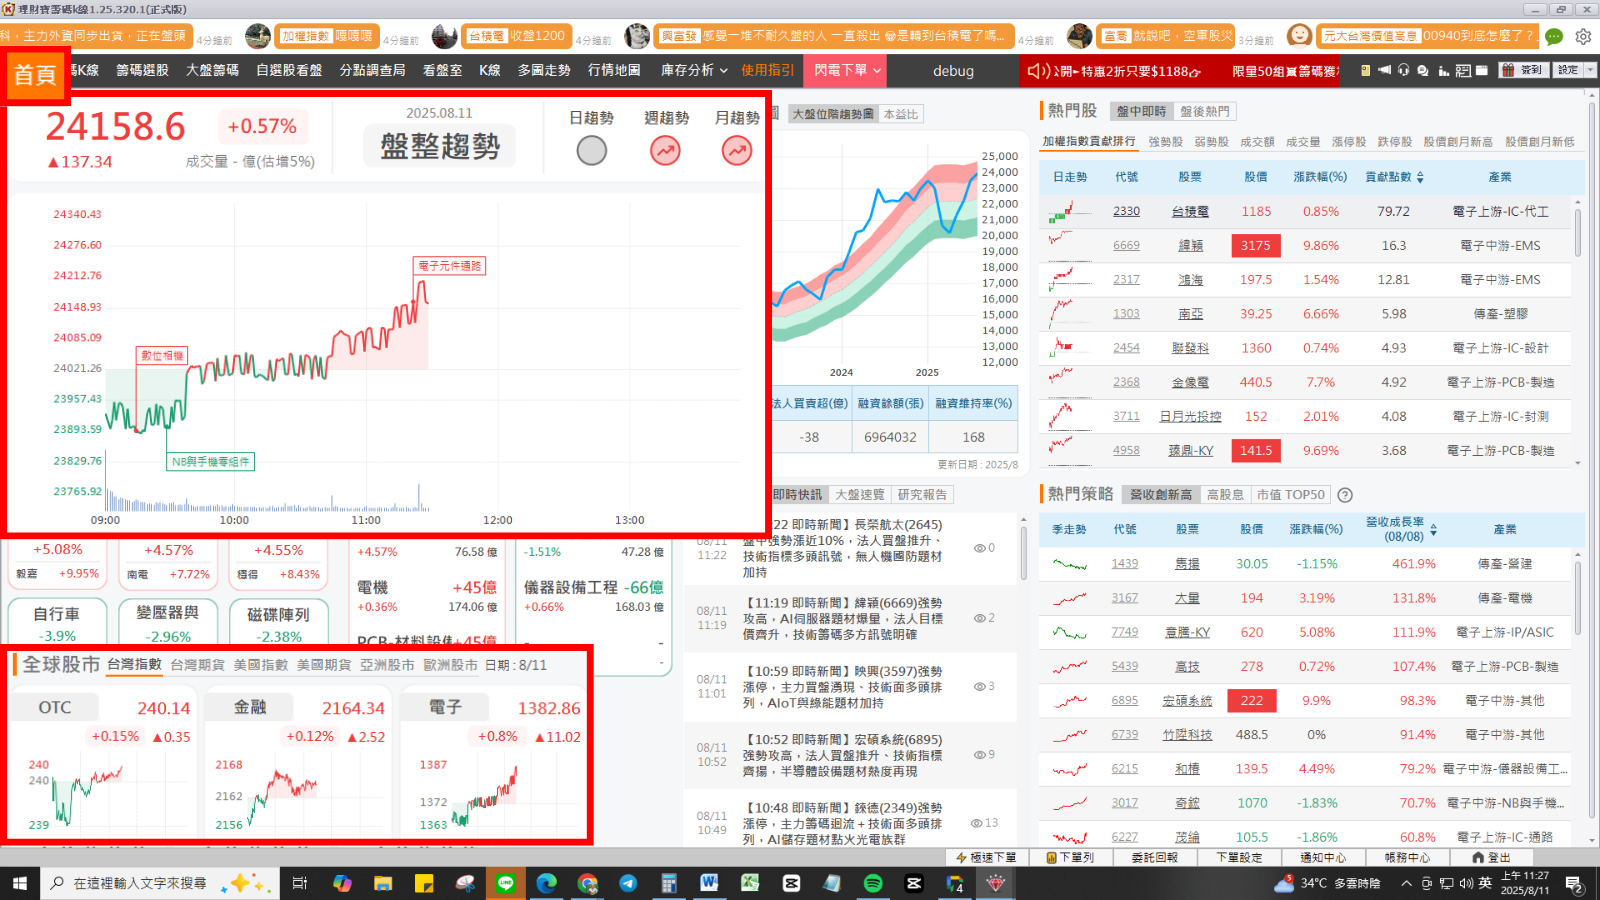Open the 設定 dropdown arrow

click(x=1590, y=71)
